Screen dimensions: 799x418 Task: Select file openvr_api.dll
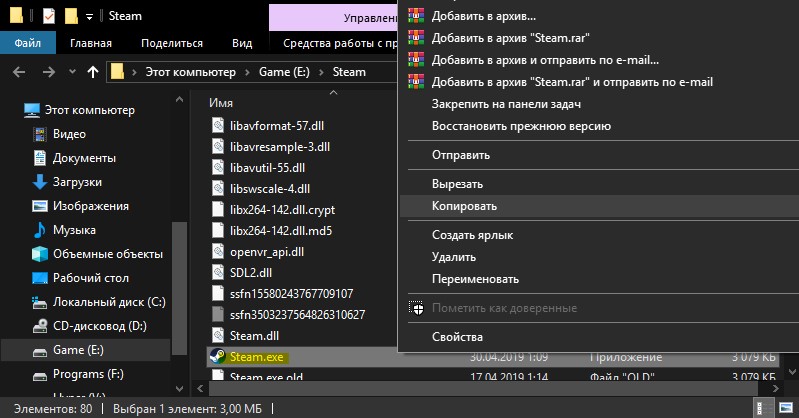click(x=267, y=252)
